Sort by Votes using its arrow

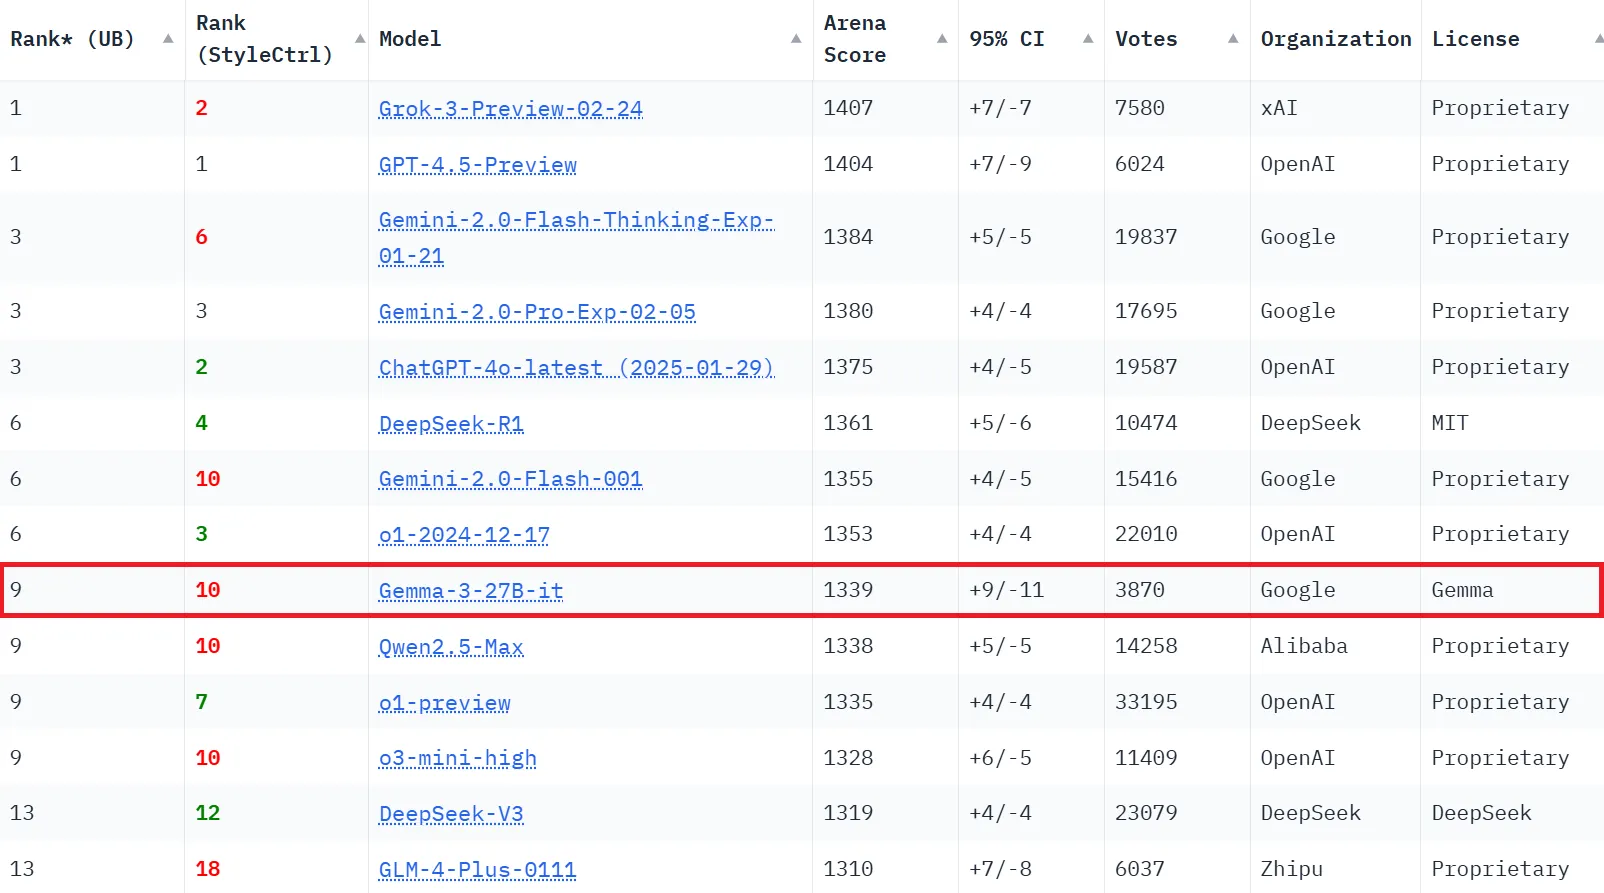[1233, 39]
